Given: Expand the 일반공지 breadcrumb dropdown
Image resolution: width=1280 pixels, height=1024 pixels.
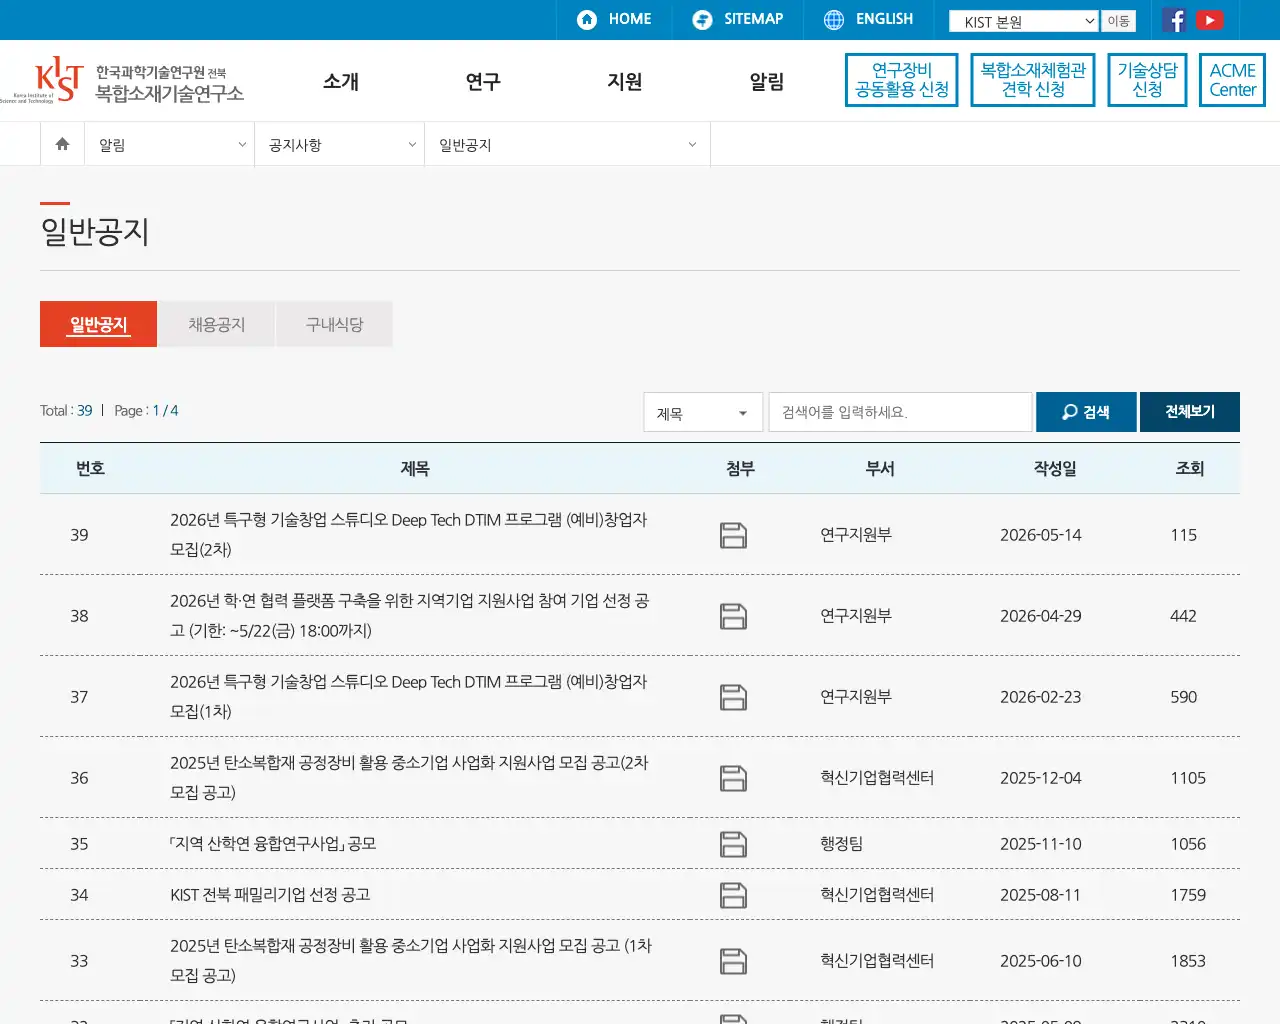Looking at the screenshot, I should (568, 145).
